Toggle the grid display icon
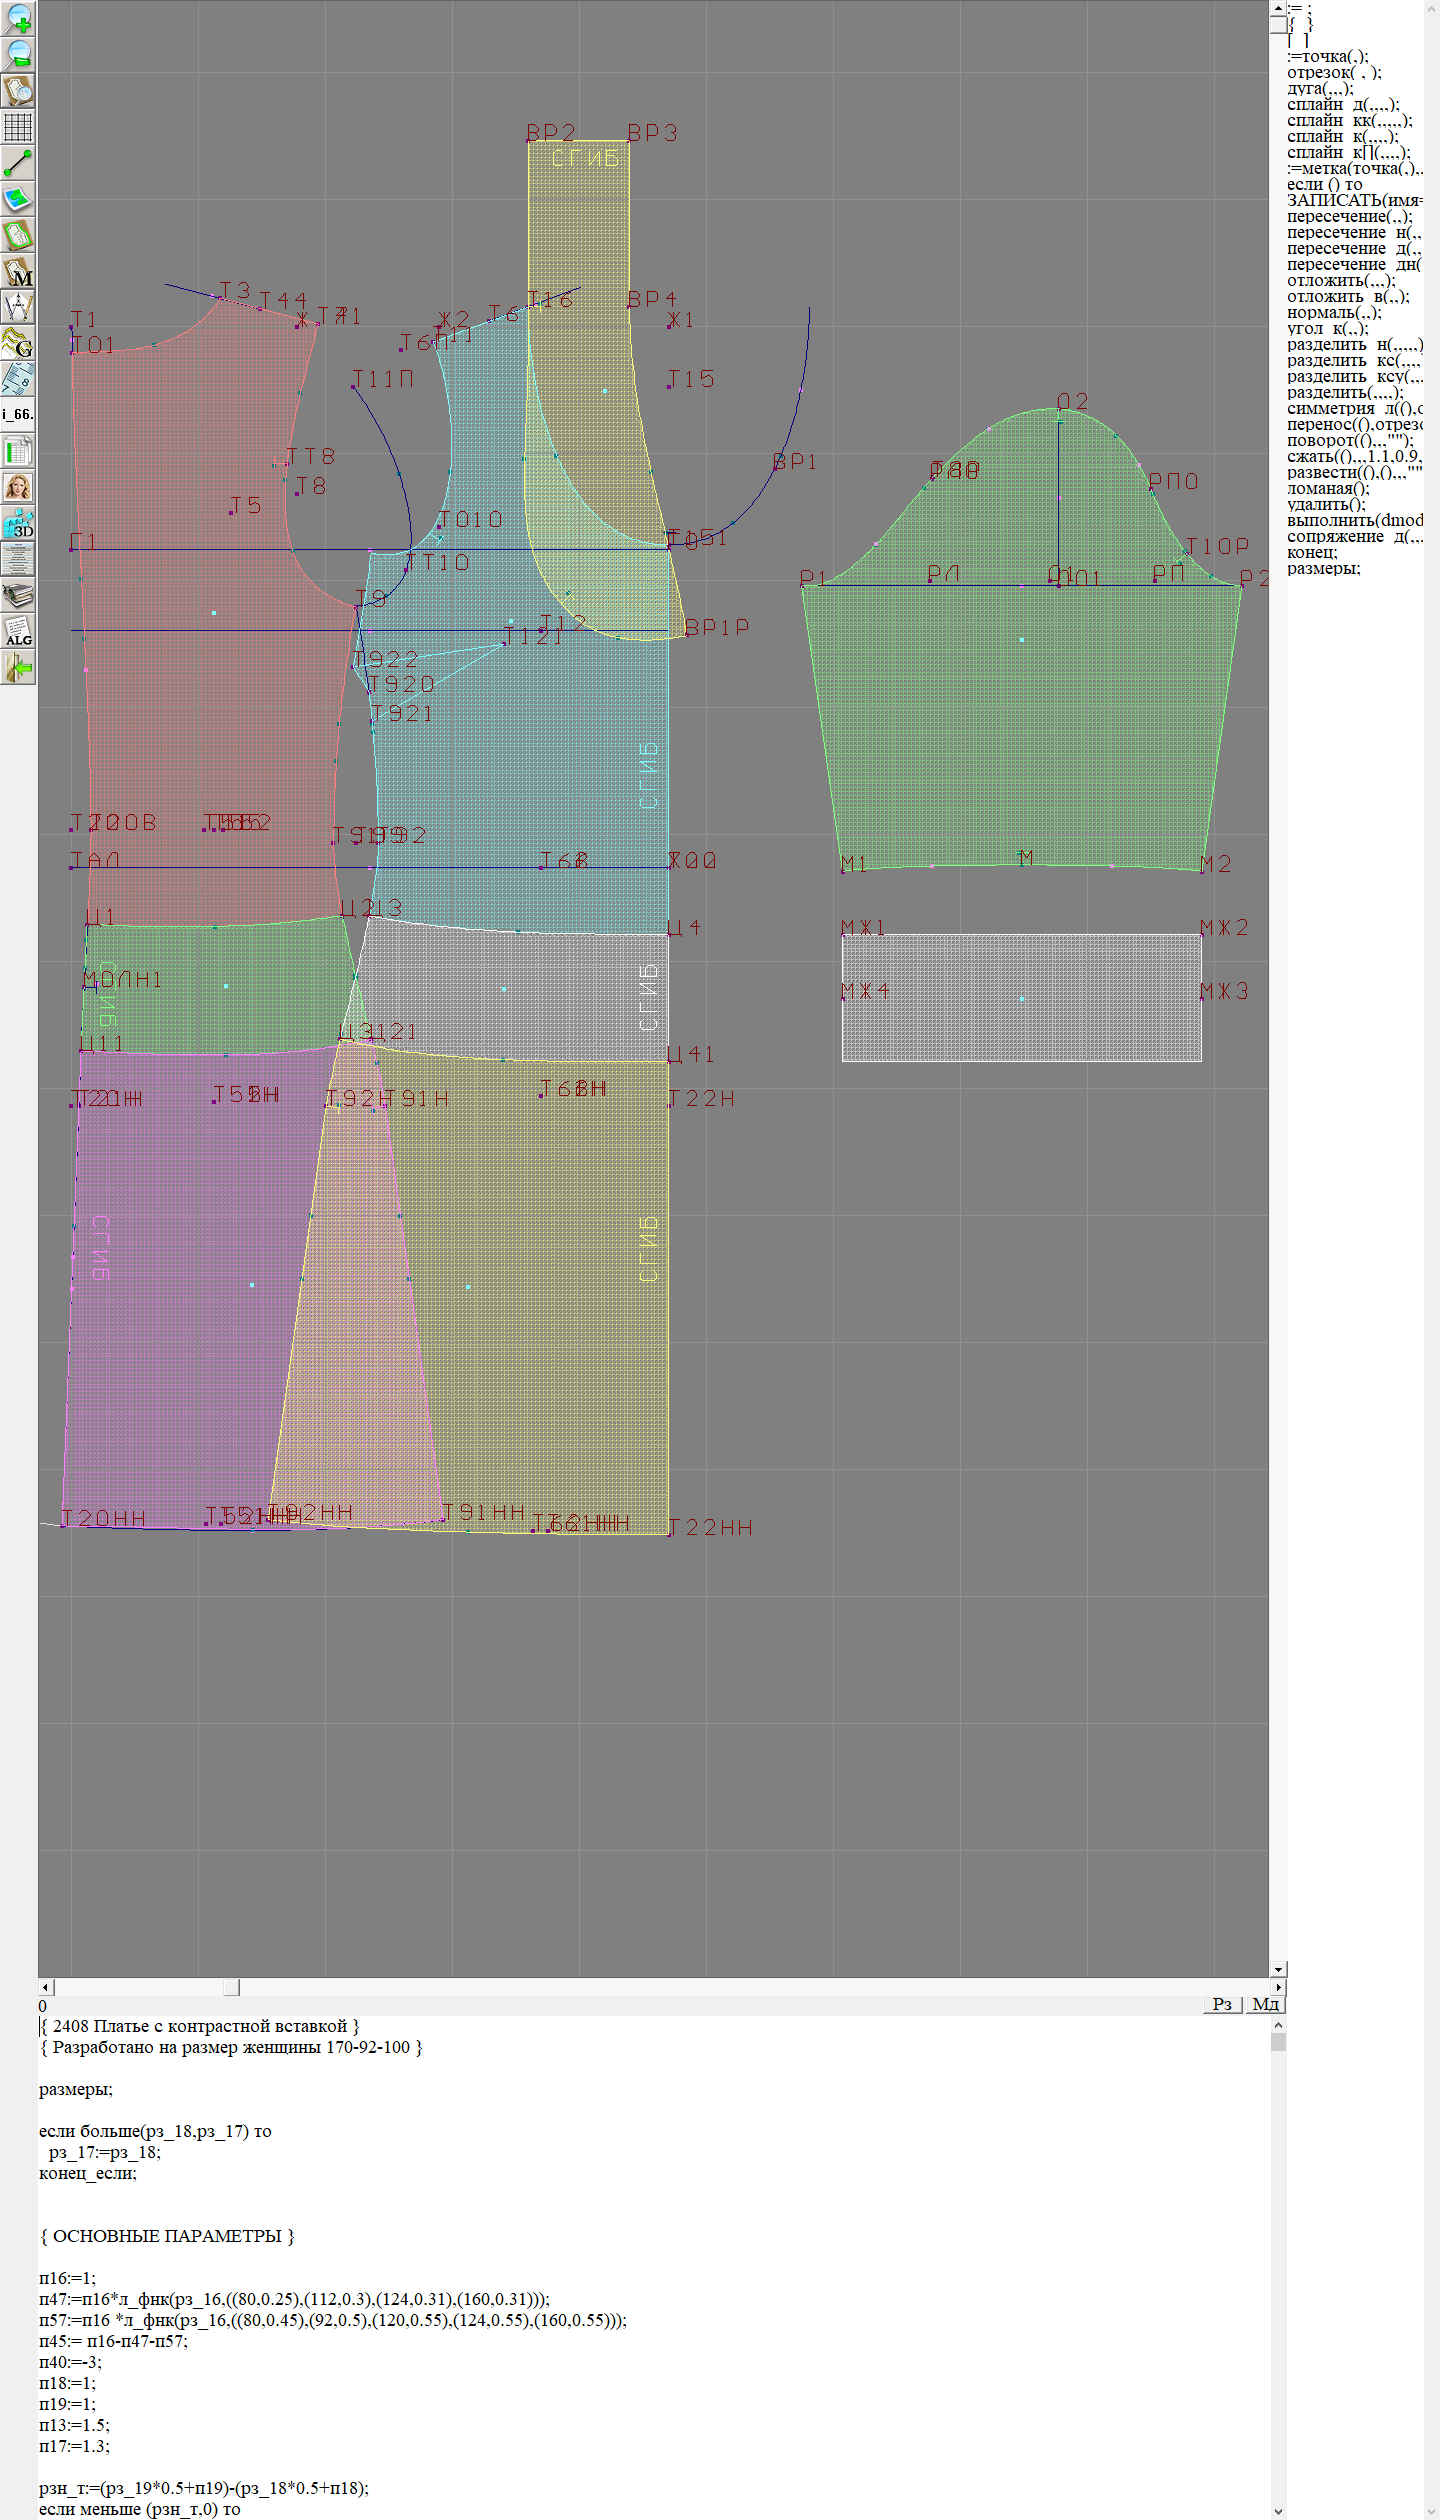This screenshot has width=1440, height=2520. point(18,127)
